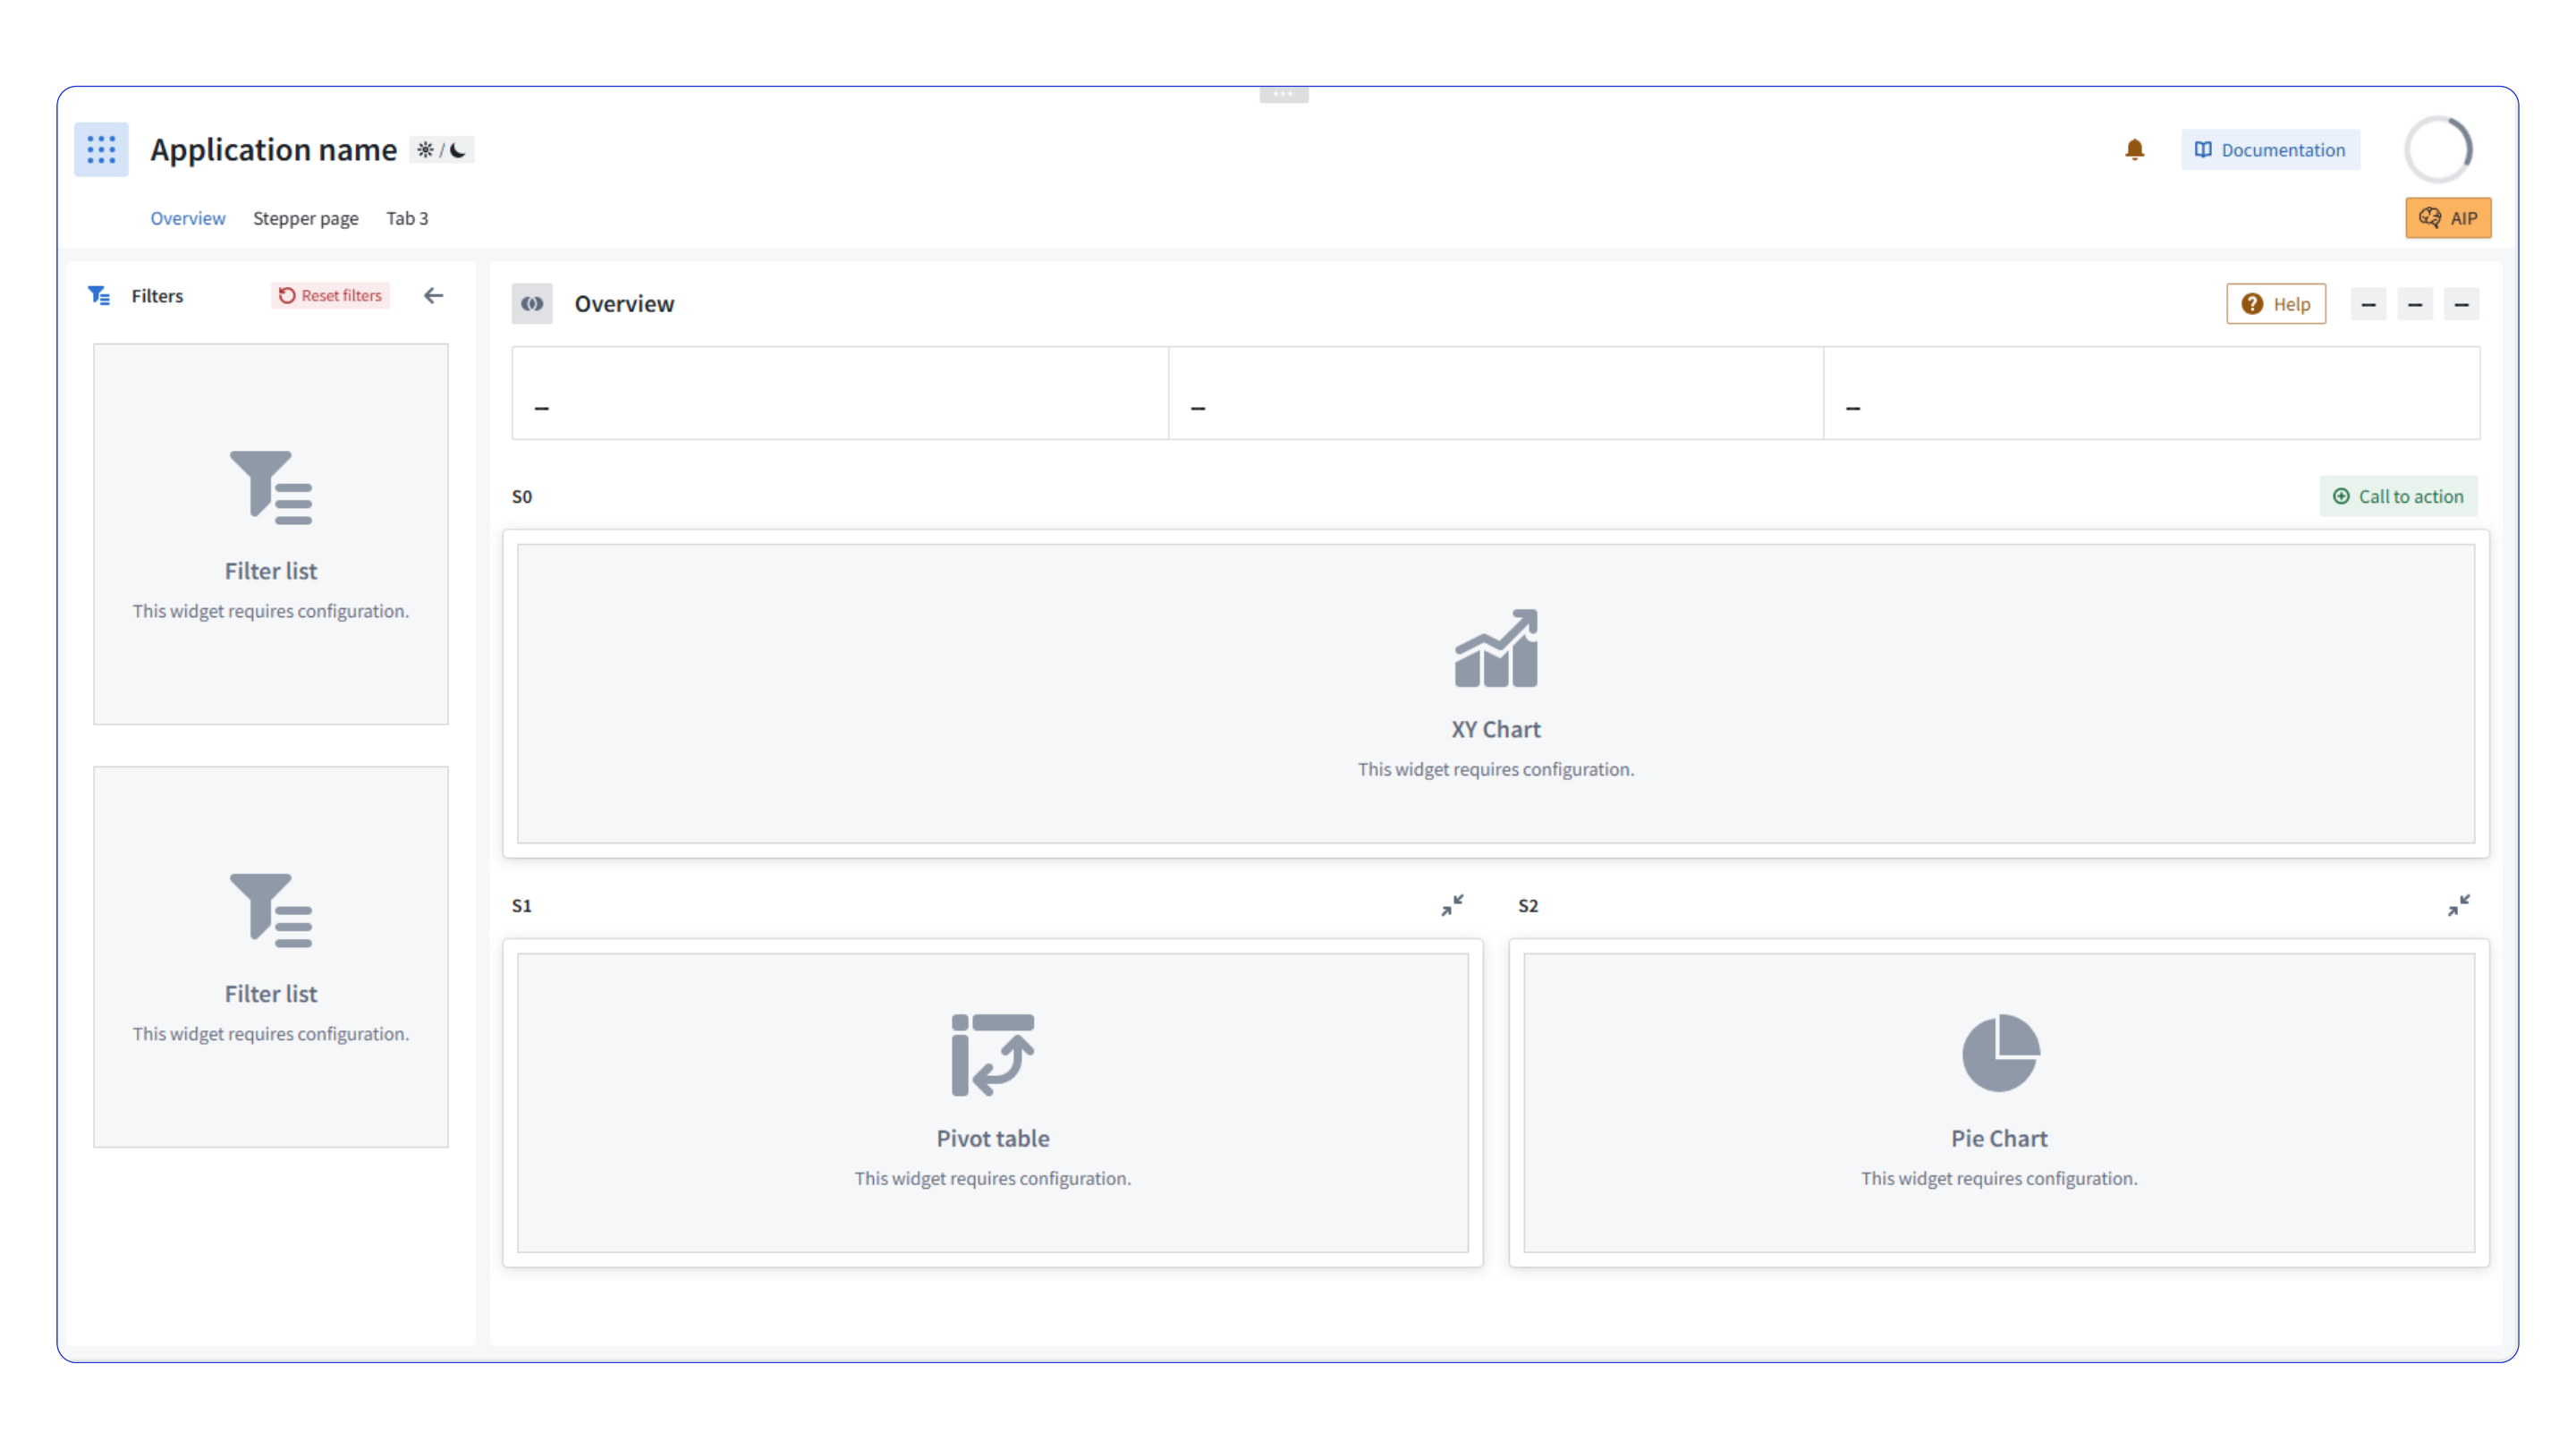Open notifications via the bell icon

[x=2135, y=149]
